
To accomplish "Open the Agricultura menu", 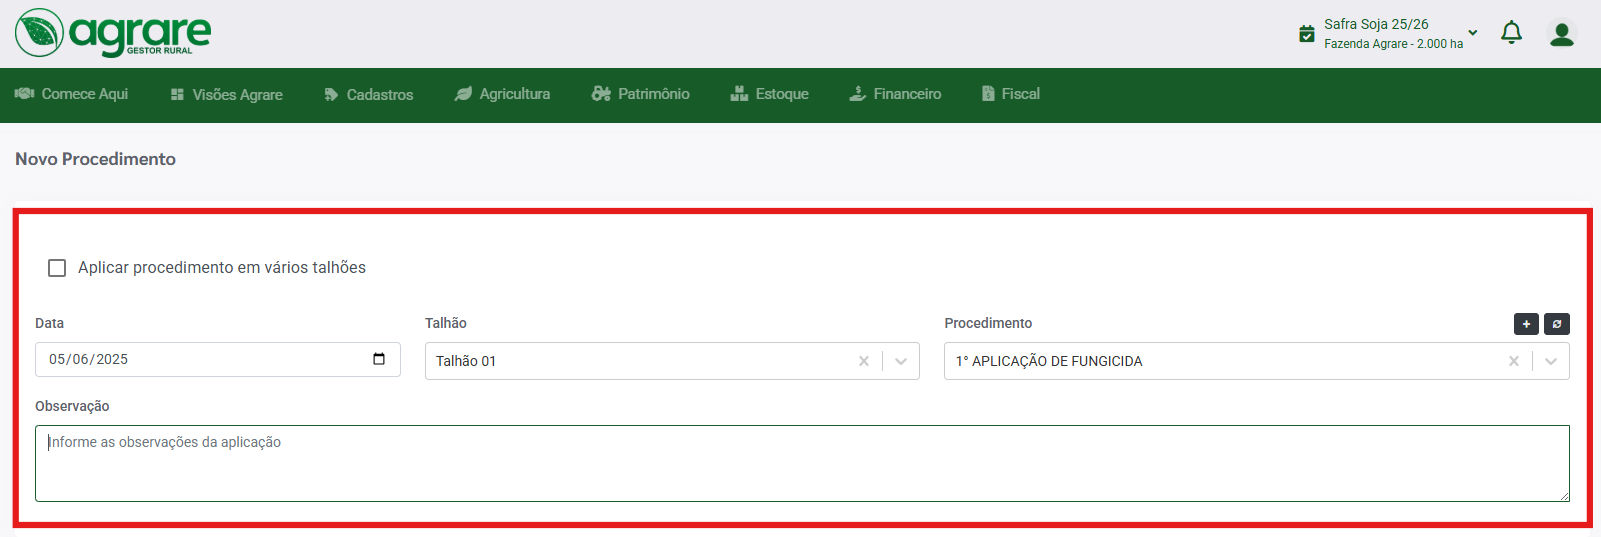I will pos(502,94).
